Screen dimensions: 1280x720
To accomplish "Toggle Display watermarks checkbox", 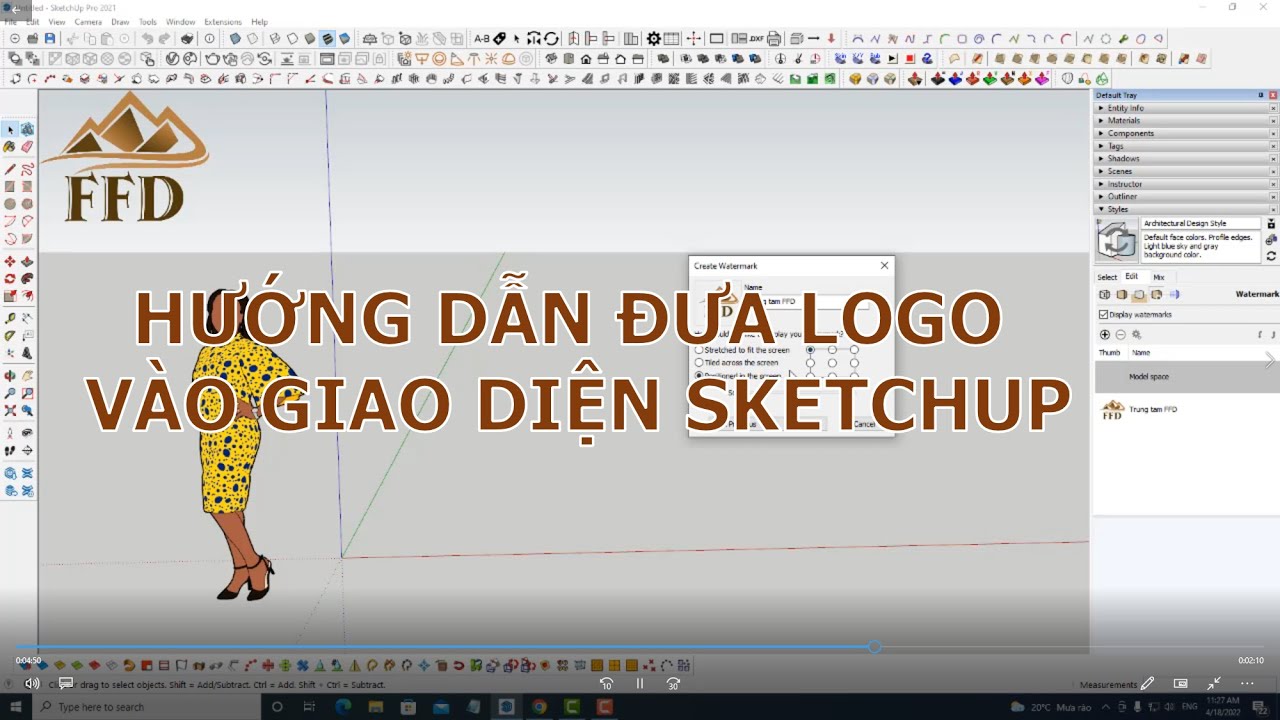I will point(1103,314).
